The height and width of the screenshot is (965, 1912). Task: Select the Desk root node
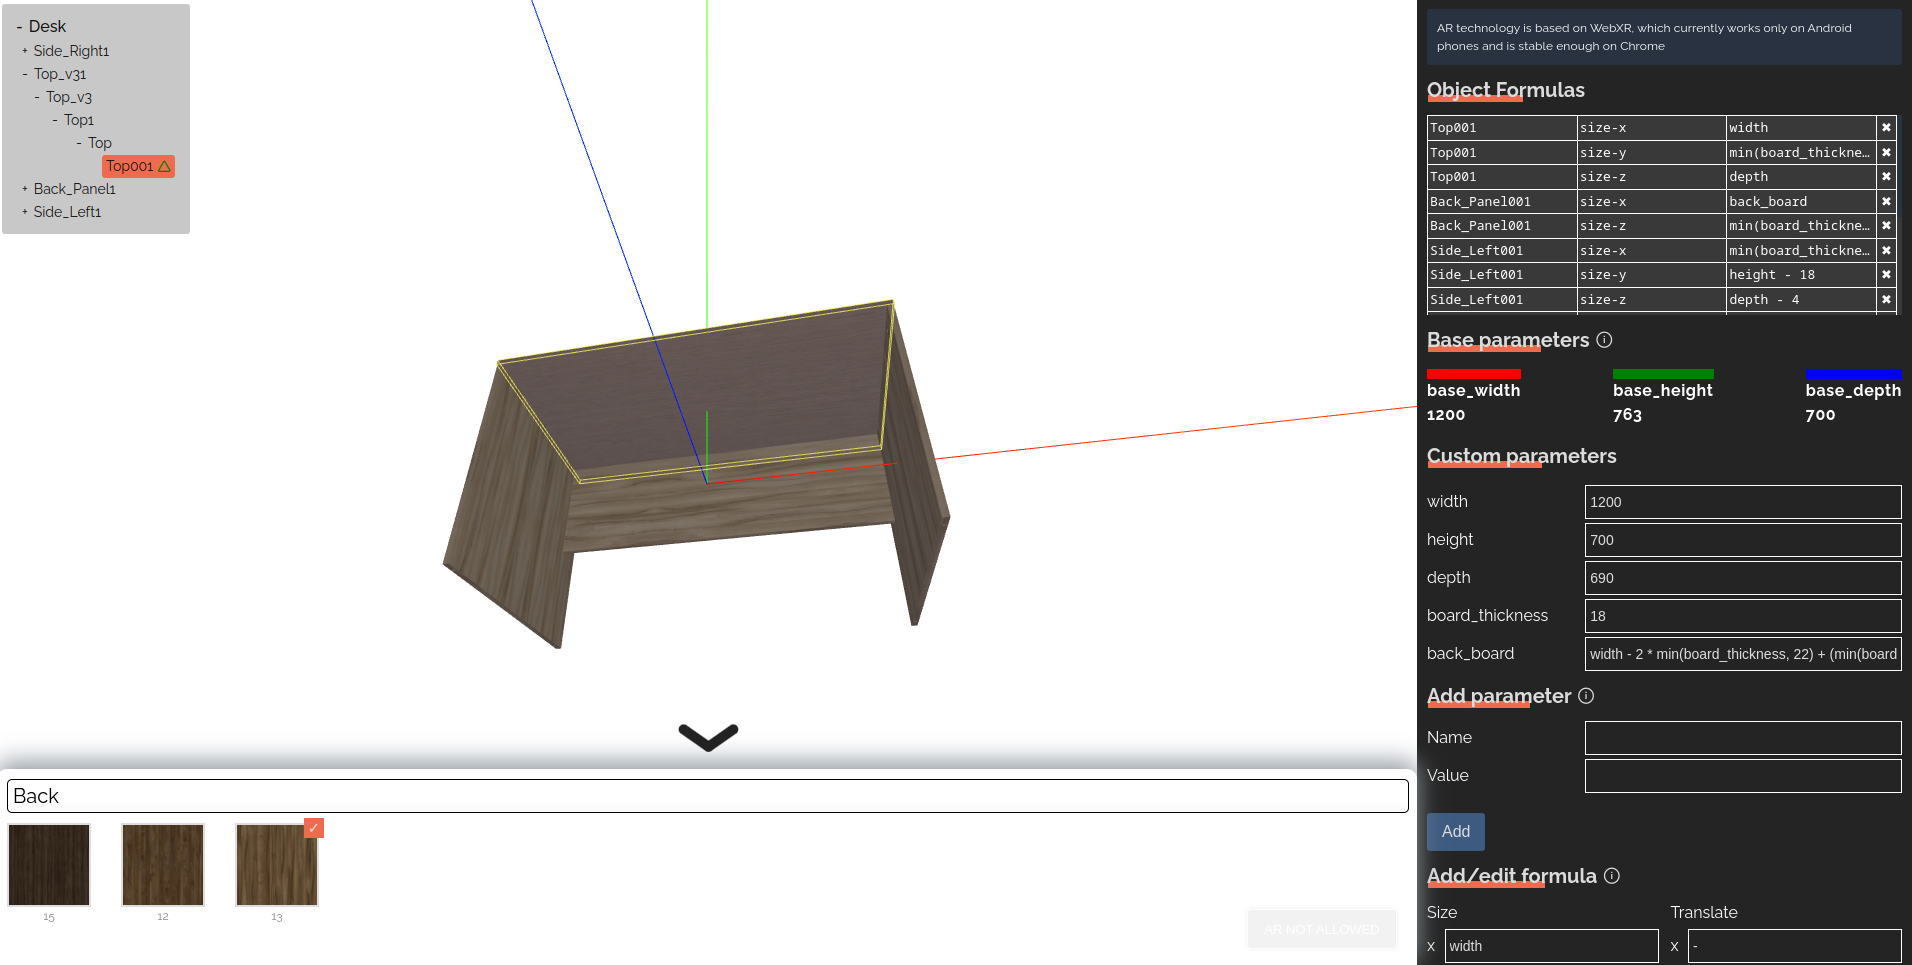point(47,27)
